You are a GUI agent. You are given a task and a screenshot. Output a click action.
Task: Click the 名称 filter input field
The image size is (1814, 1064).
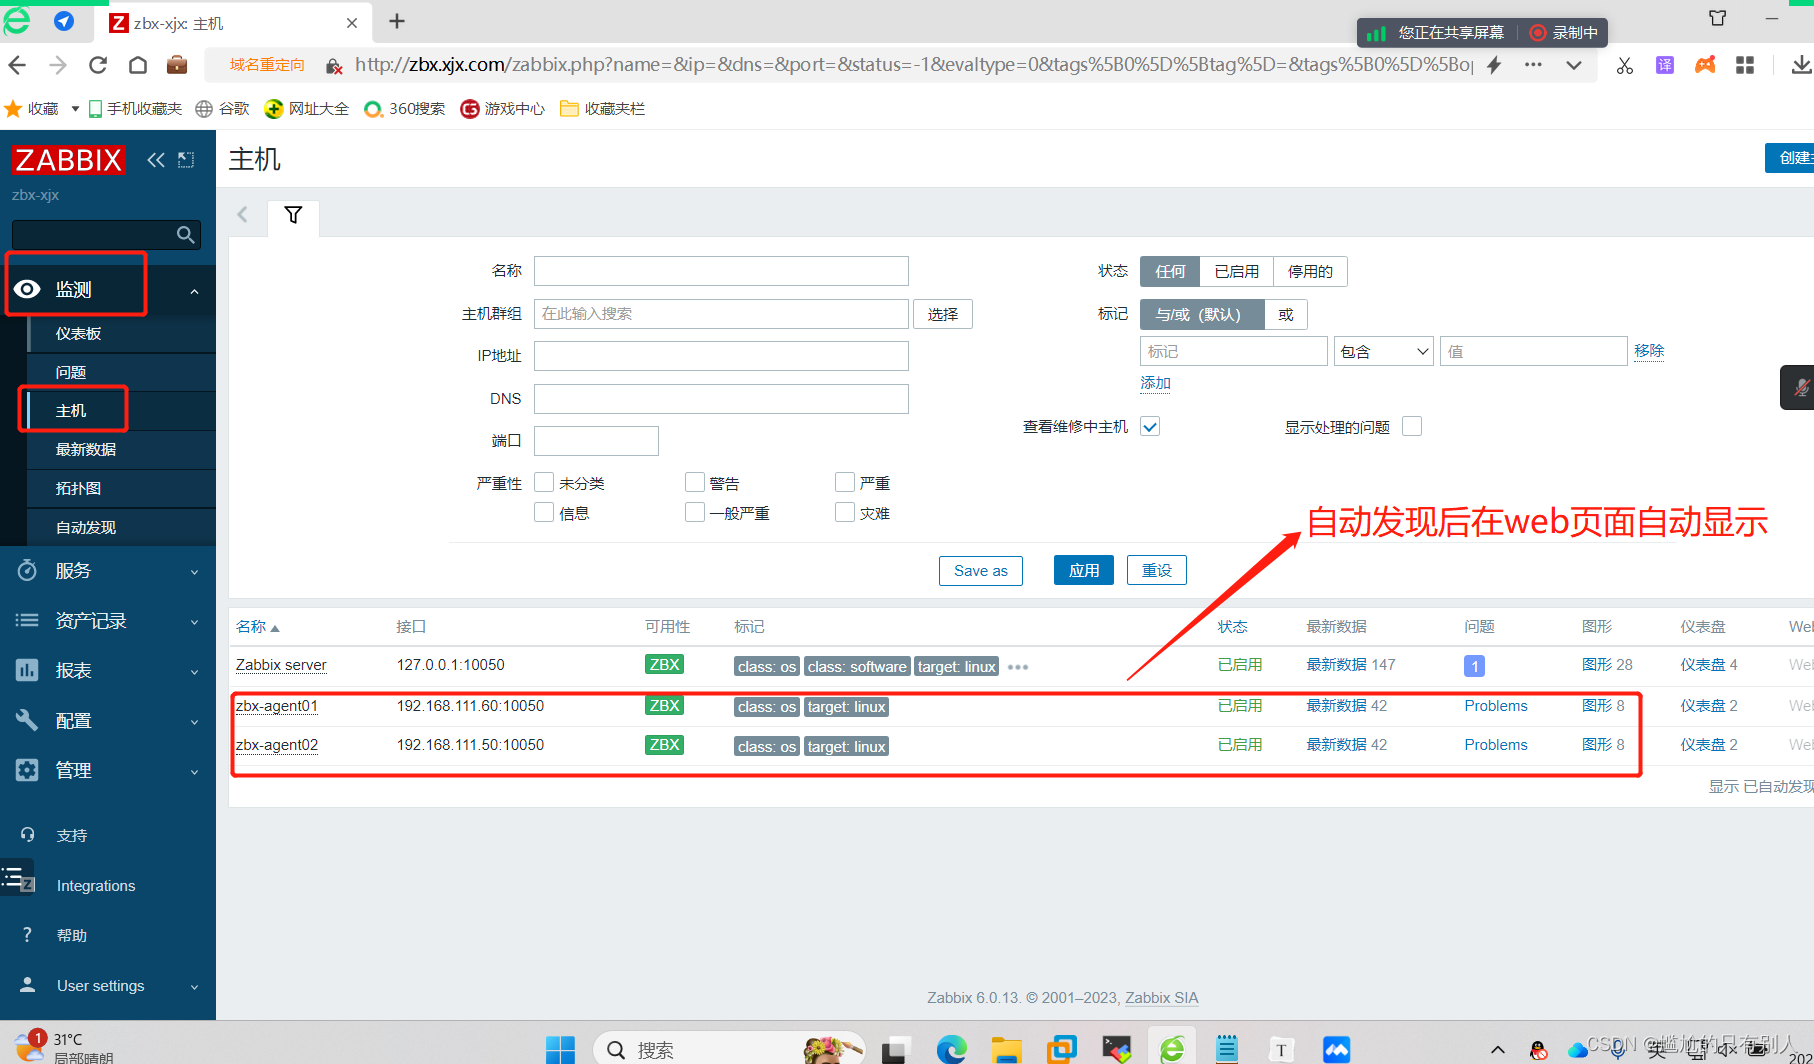point(721,271)
